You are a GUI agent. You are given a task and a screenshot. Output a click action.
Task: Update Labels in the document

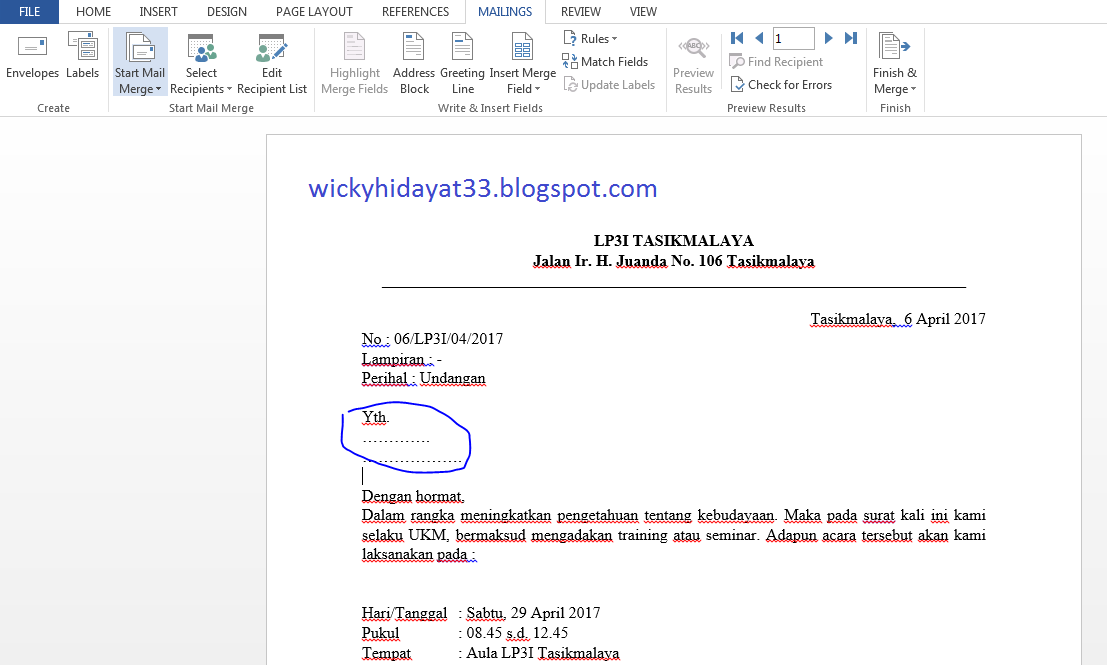point(609,84)
